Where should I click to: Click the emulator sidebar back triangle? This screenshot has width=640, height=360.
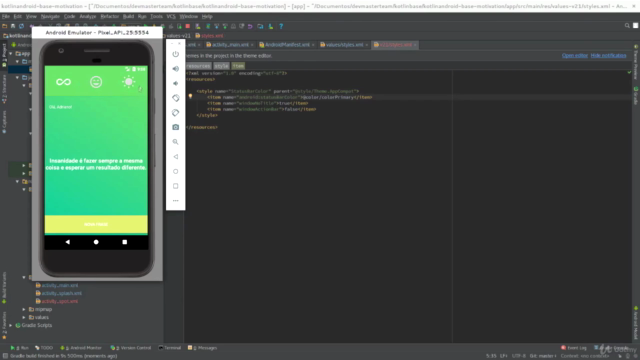pyautogui.click(x=176, y=157)
